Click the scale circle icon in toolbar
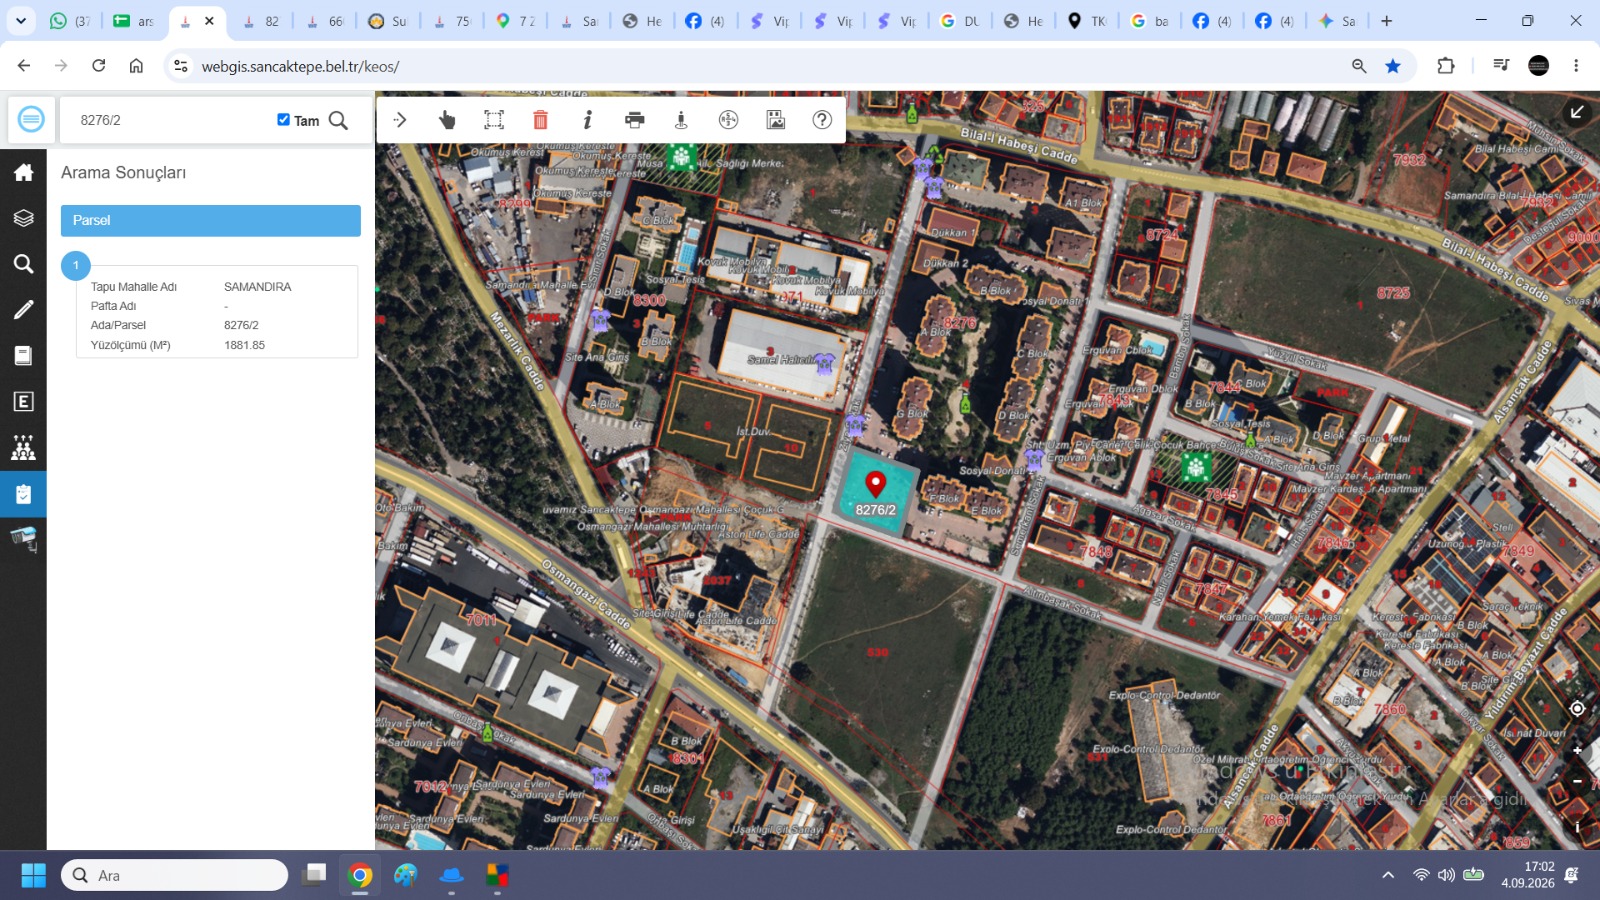Viewport: 1600px width, 900px height. tap(729, 120)
